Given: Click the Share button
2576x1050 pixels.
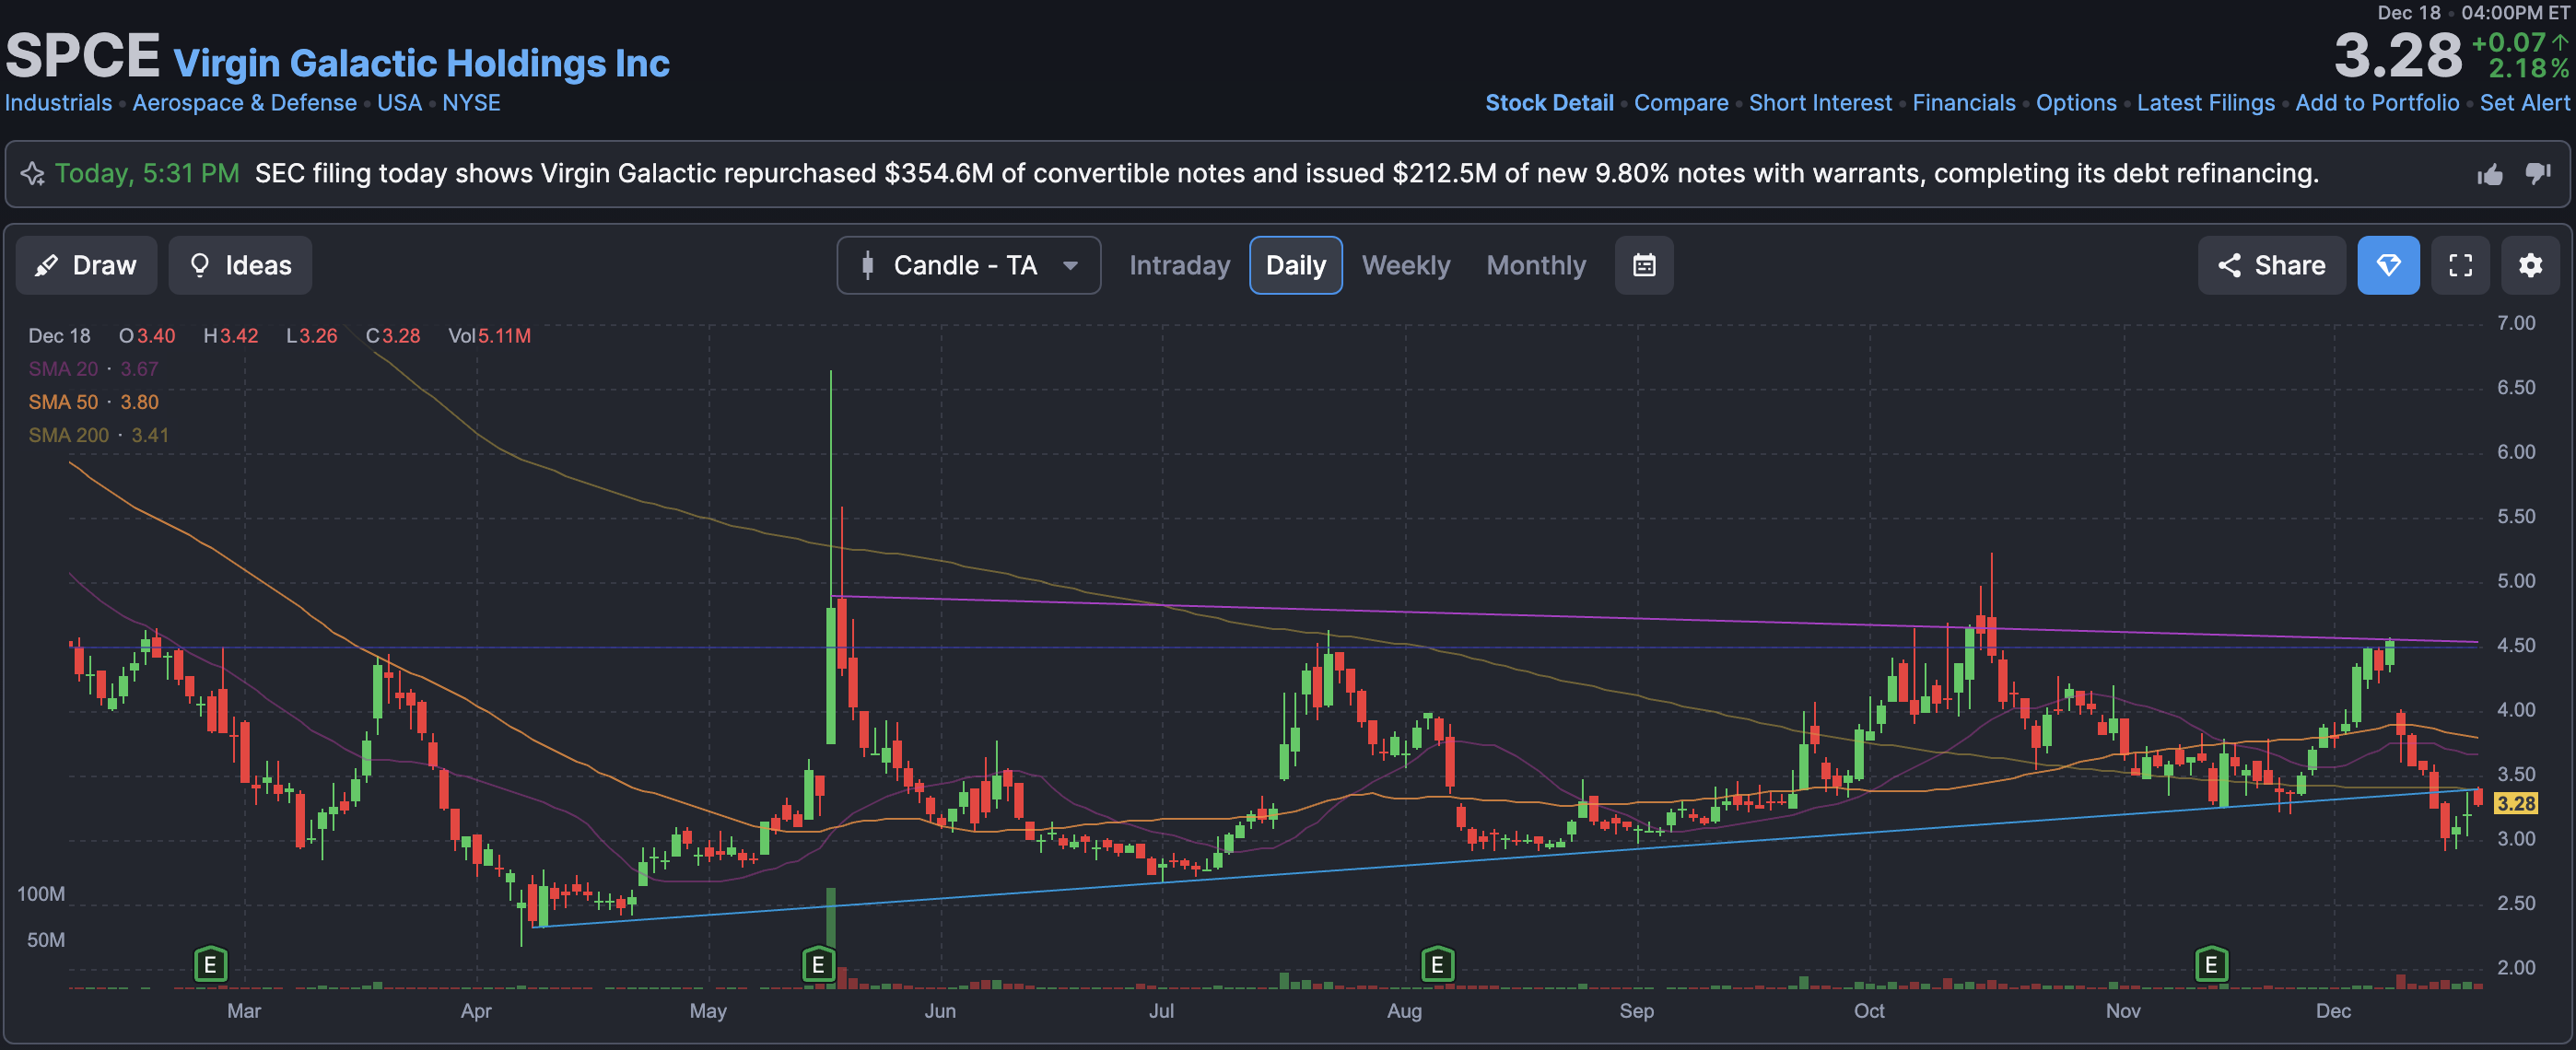Looking at the screenshot, I should (2270, 265).
